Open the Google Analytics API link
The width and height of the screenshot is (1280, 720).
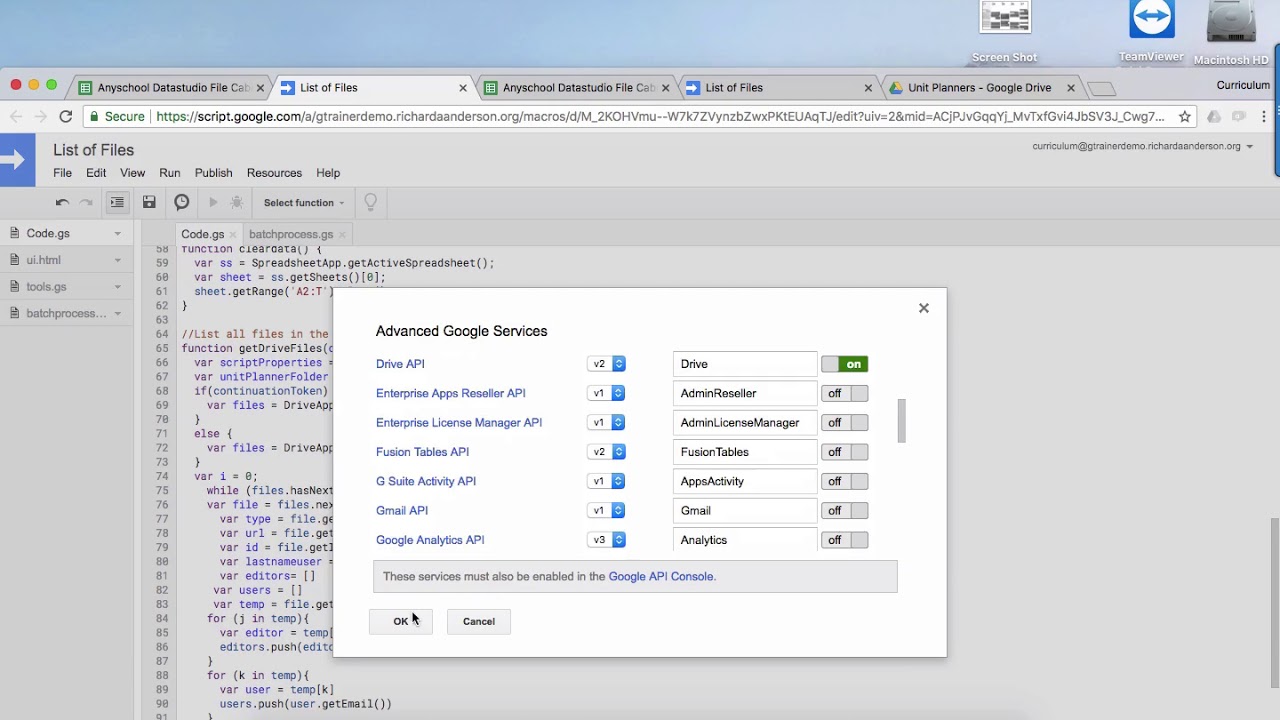(430, 540)
